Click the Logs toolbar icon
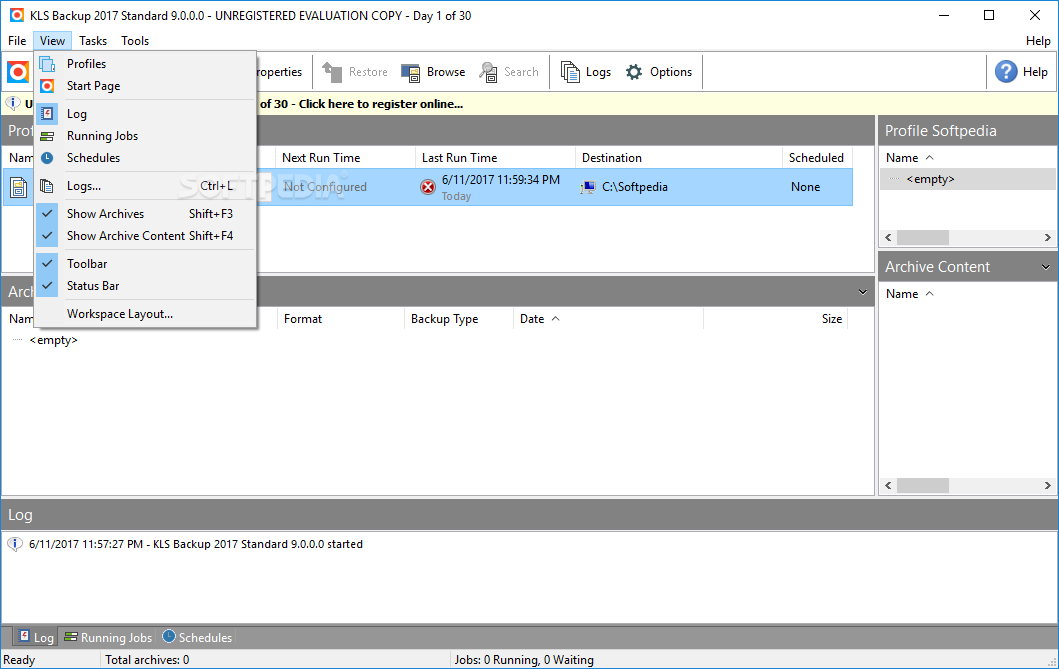The image size is (1059, 669). click(571, 72)
